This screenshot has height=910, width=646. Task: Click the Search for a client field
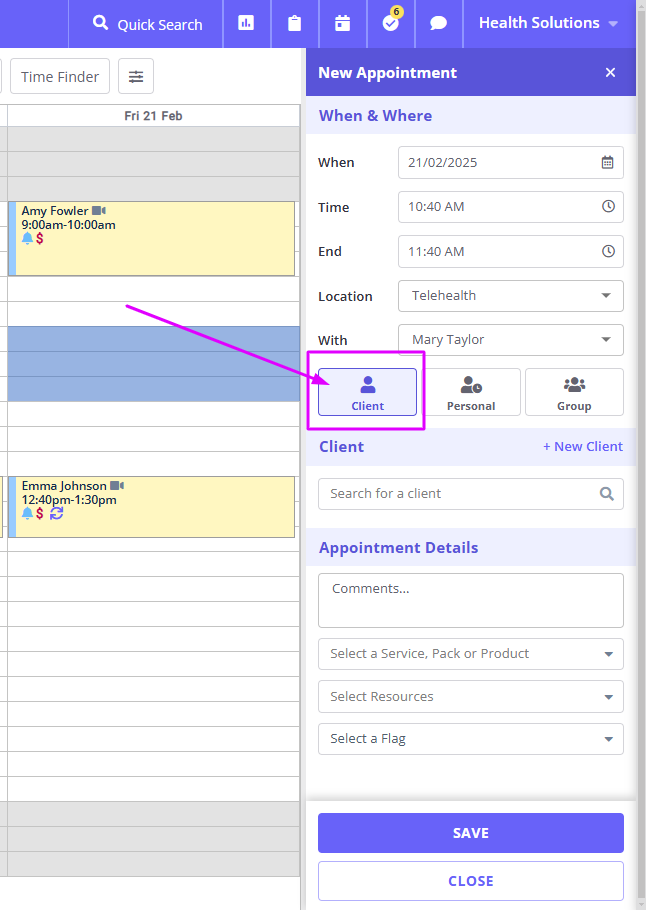(x=460, y=493)
